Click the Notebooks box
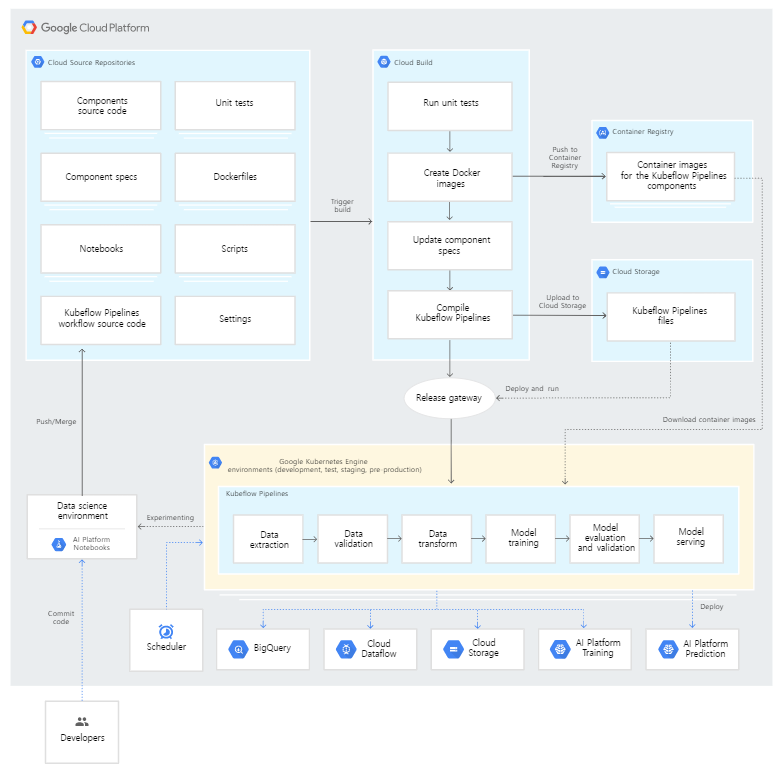This screenshot has height=777, width=781. click(x=101, y=249)
